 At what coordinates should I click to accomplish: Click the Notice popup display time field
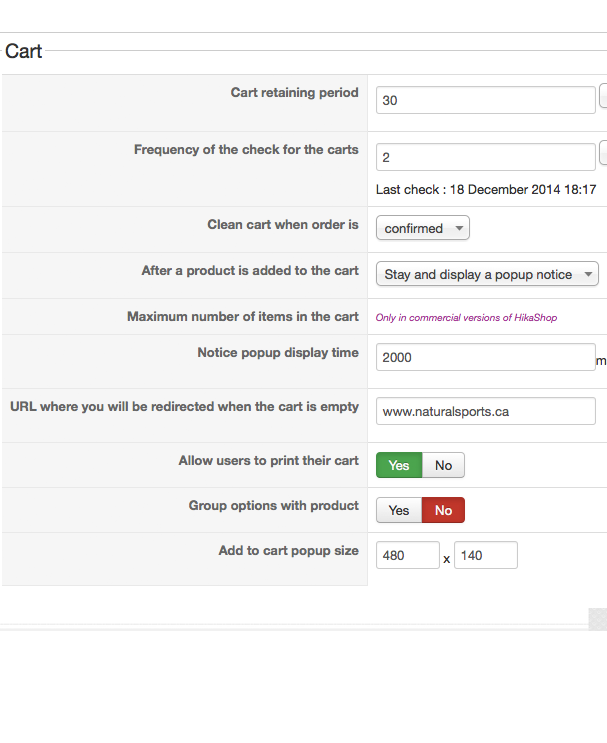(x=485, y=357)
